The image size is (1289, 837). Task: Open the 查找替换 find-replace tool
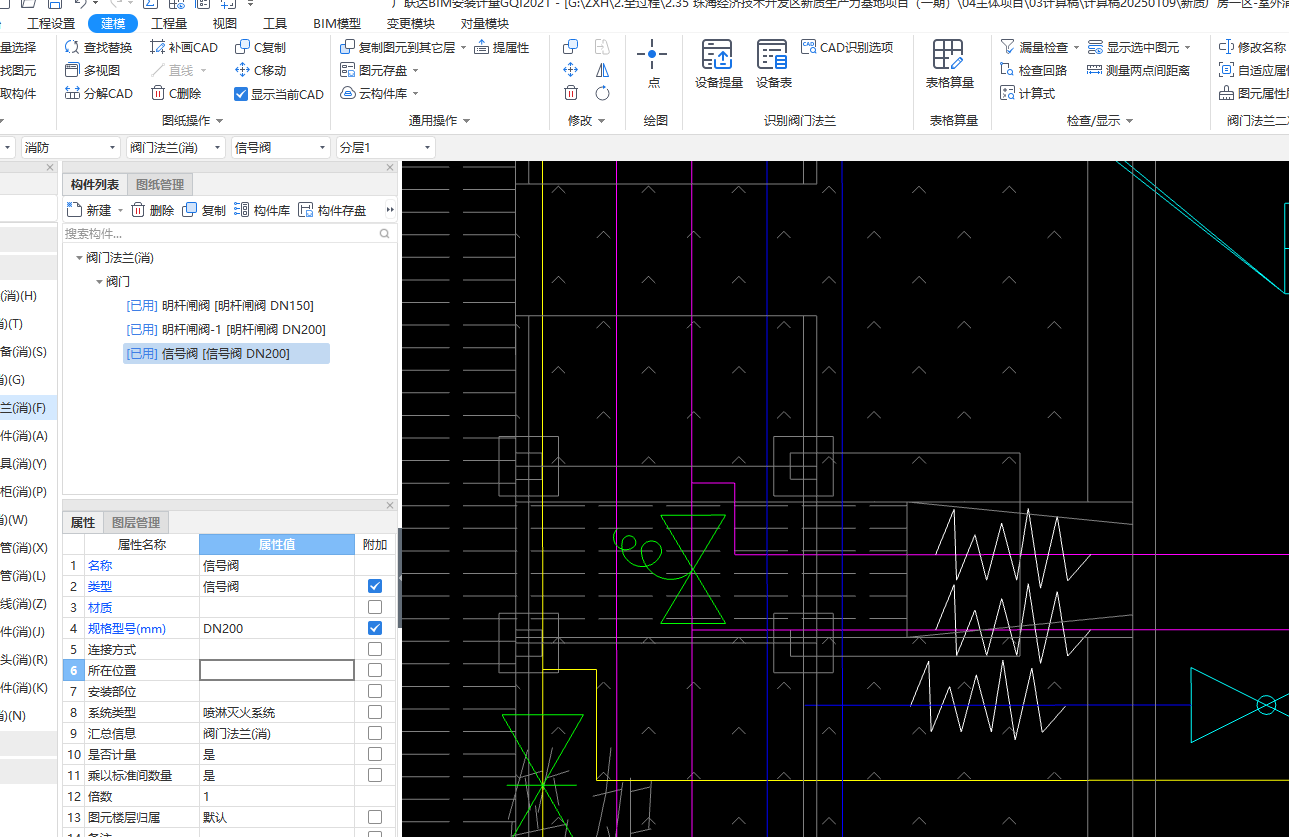pos(98,47)
